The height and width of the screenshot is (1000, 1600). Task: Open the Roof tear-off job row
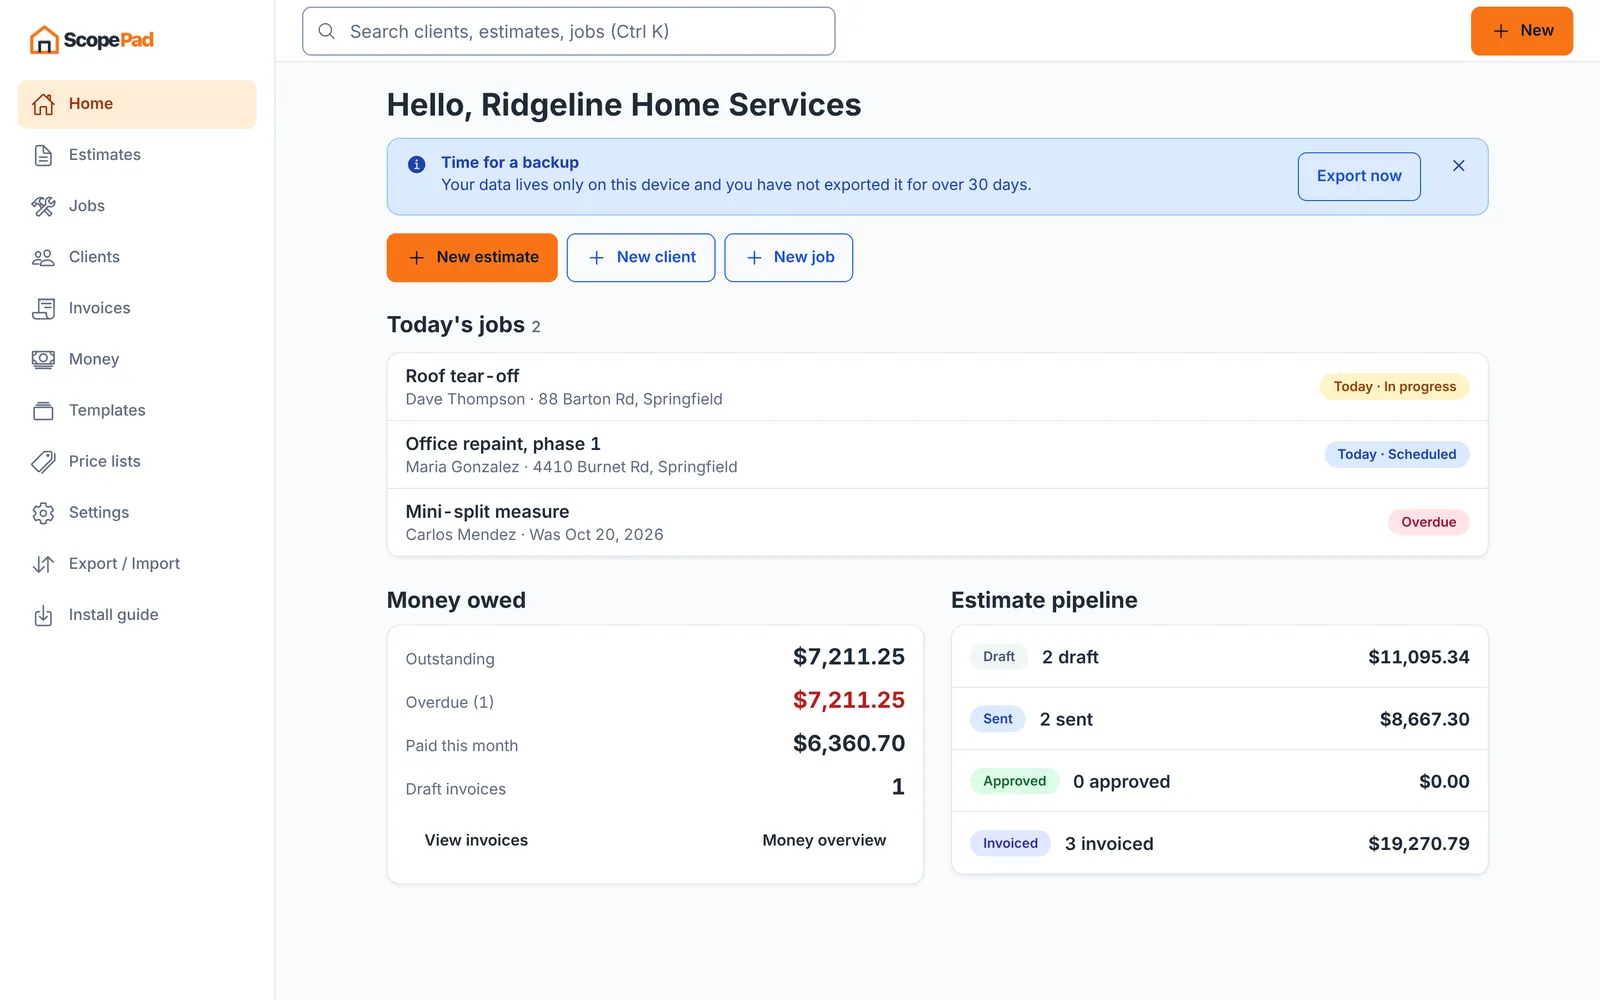938,387
